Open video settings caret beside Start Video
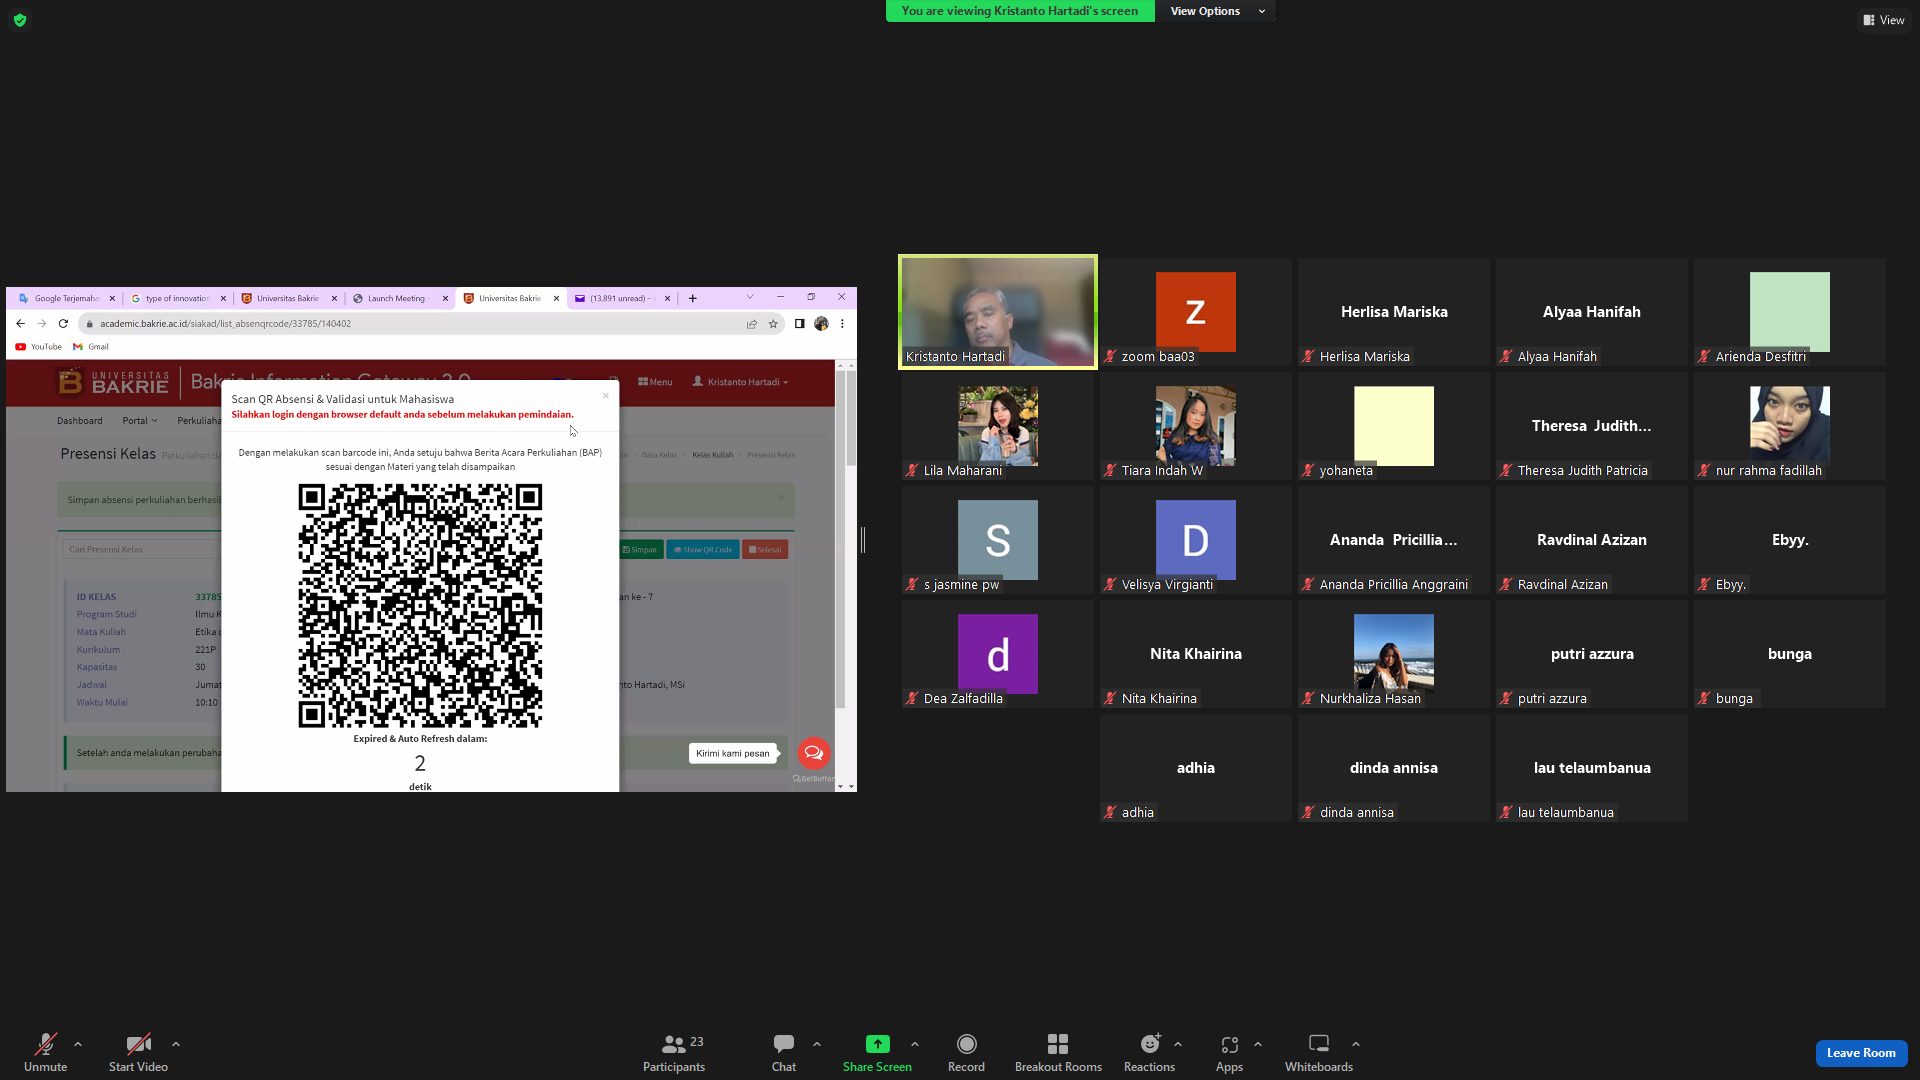This screenshot has width=1920, height=1080. pyautogui.click(x=176, y=1044)
